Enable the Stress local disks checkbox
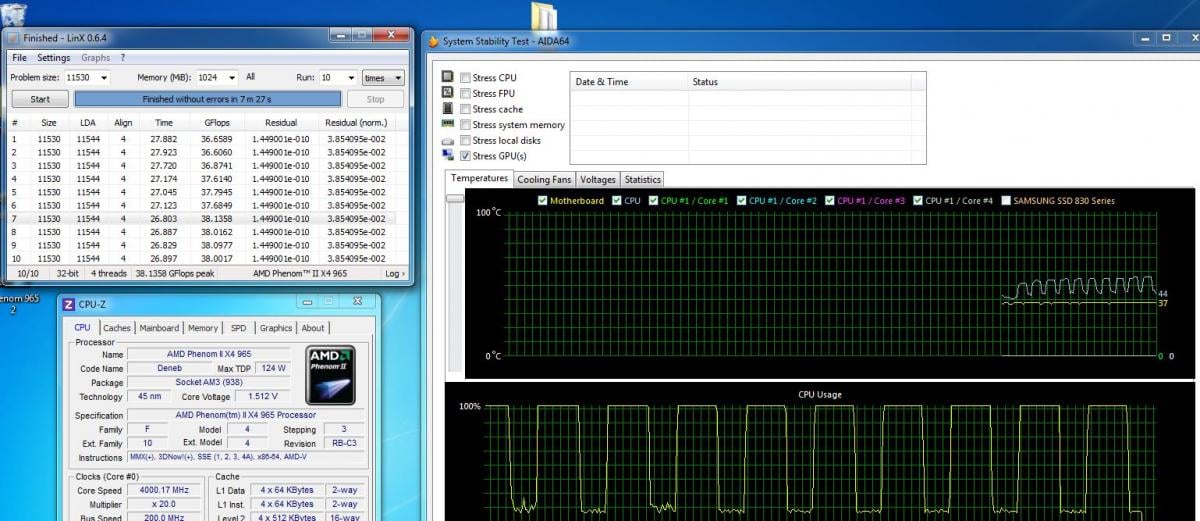Image resolution: width=1200 pixels, height=521 pixels. (x=465, y=141)
